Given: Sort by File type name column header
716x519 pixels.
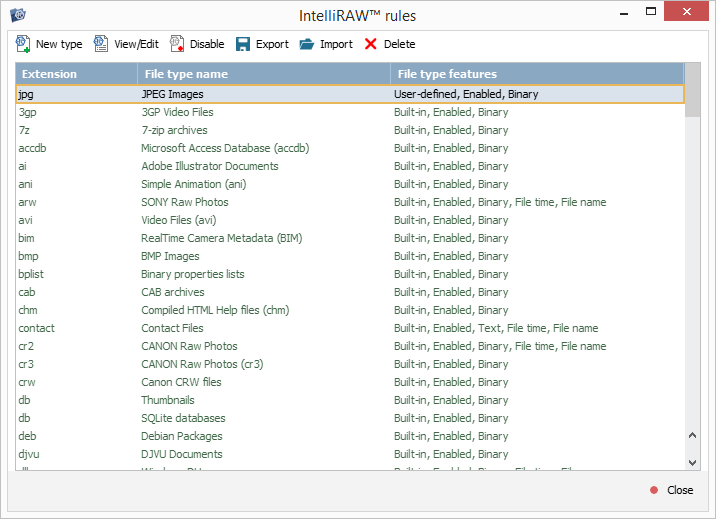Looking at the screenshot, I should click(263, 74).
